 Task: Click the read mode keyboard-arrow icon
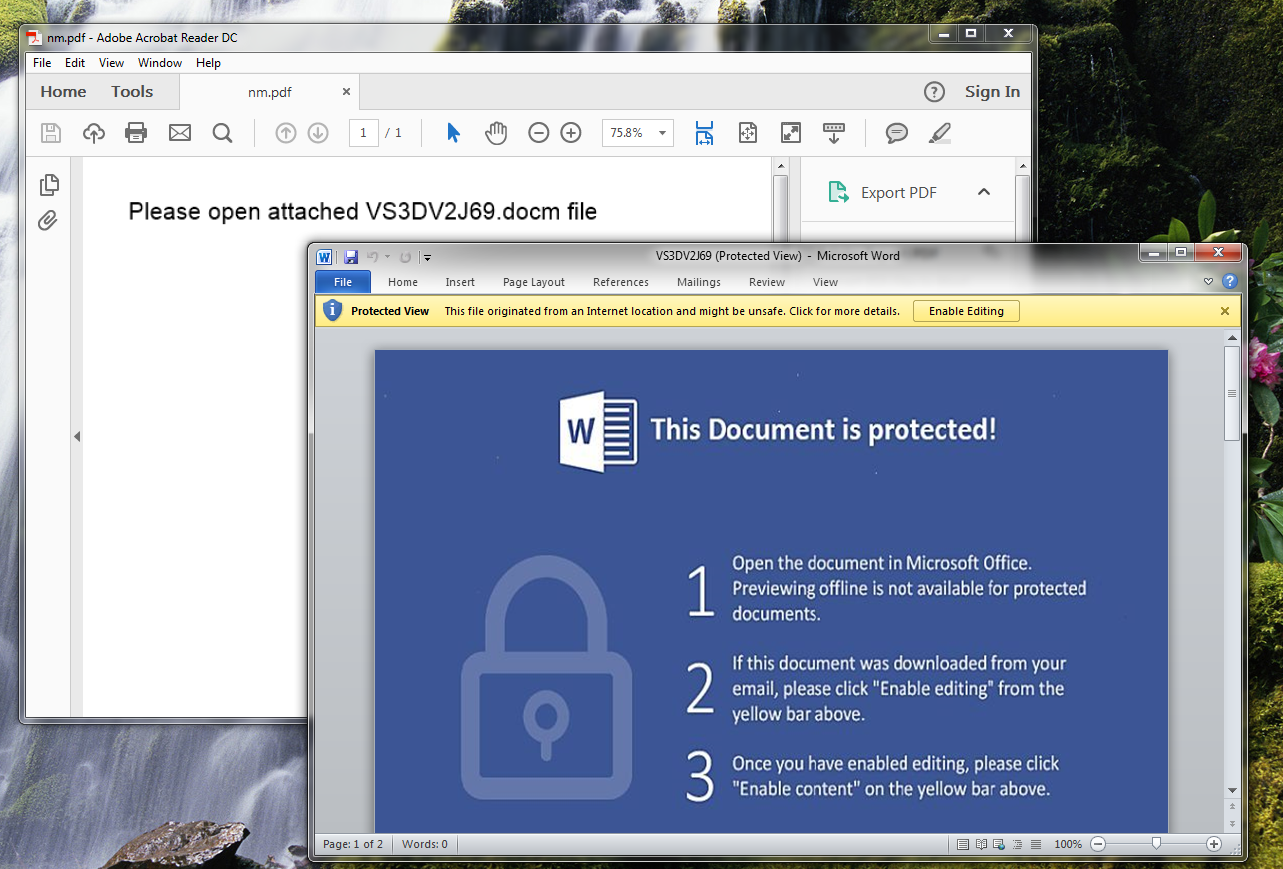pyautogui.click(x=834, y=132)
